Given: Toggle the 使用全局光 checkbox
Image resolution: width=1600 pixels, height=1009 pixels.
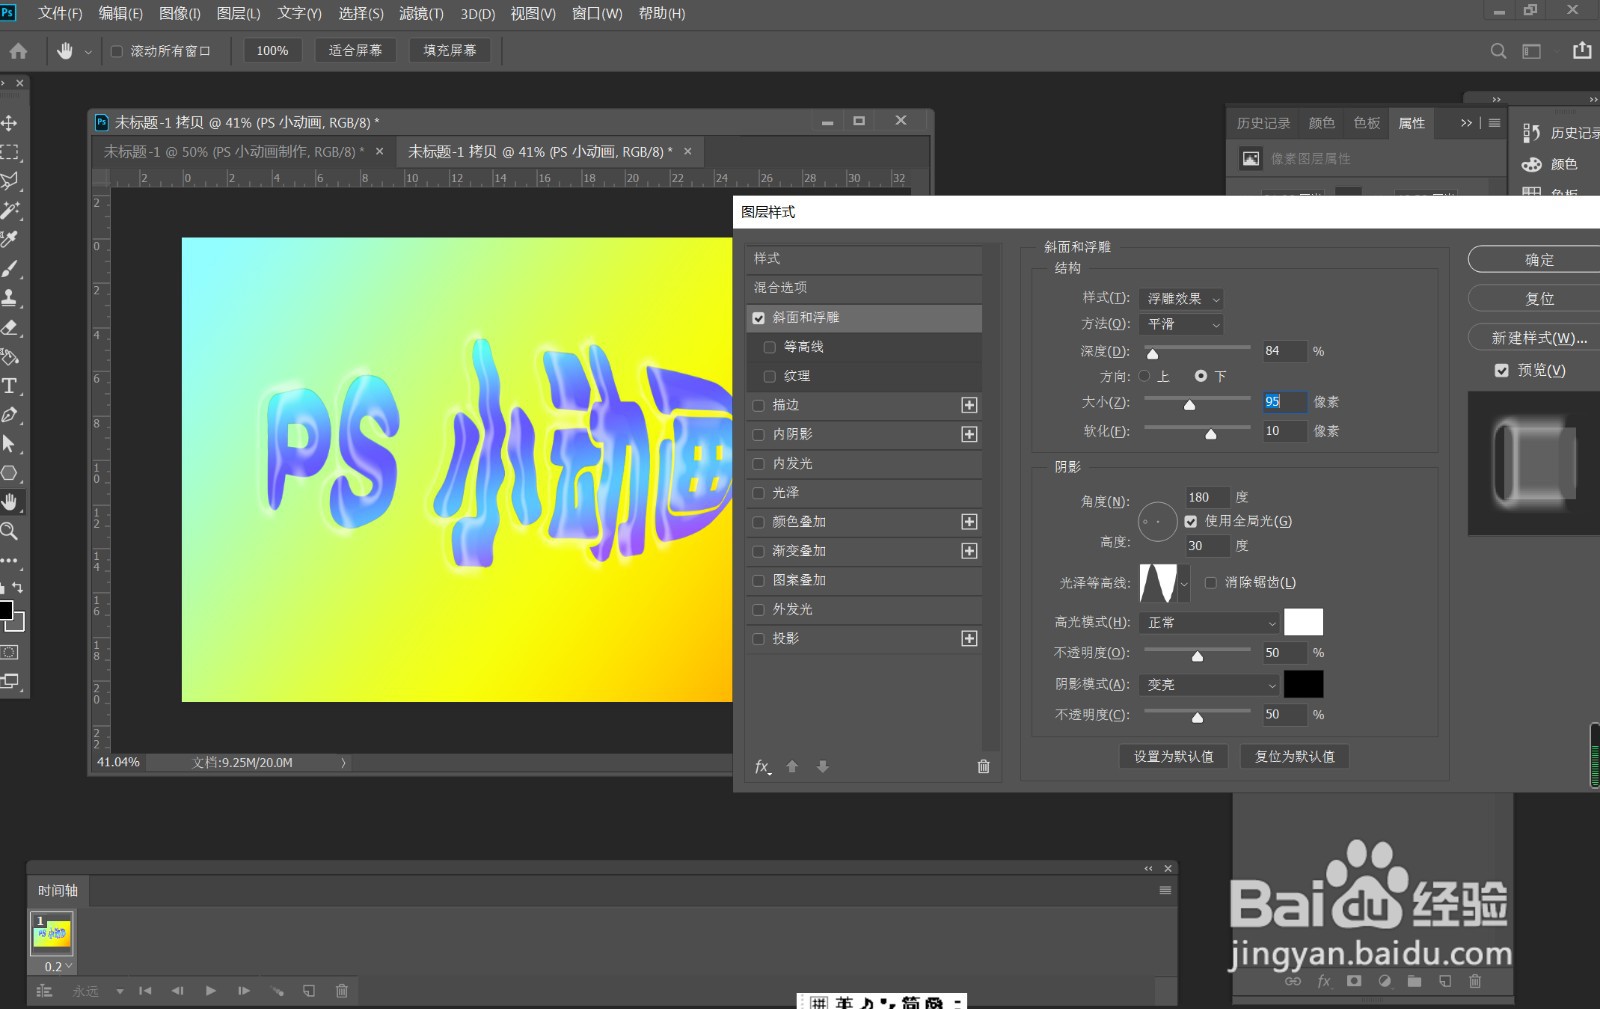Looking at the screenshot, I should [x=1190, y=521].
